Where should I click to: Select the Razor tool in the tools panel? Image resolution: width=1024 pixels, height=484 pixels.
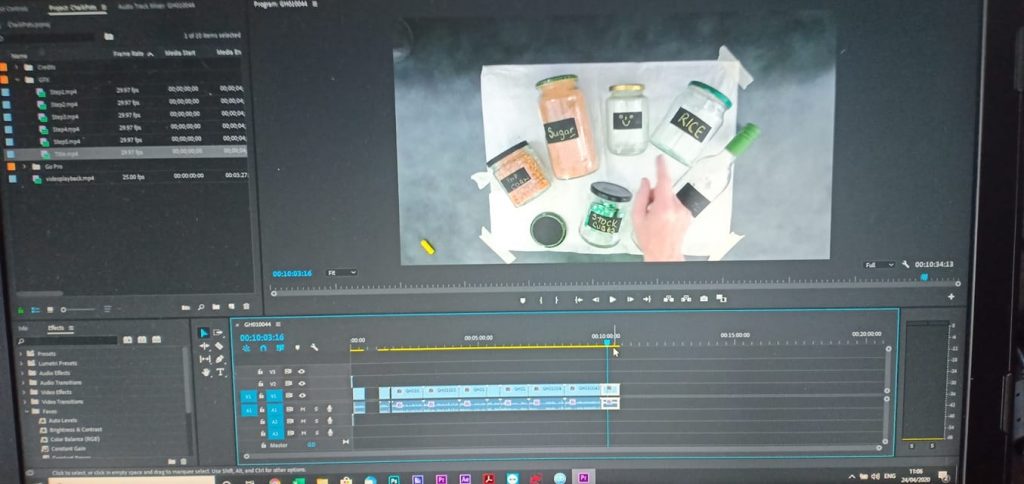click(x=220, y=346)
